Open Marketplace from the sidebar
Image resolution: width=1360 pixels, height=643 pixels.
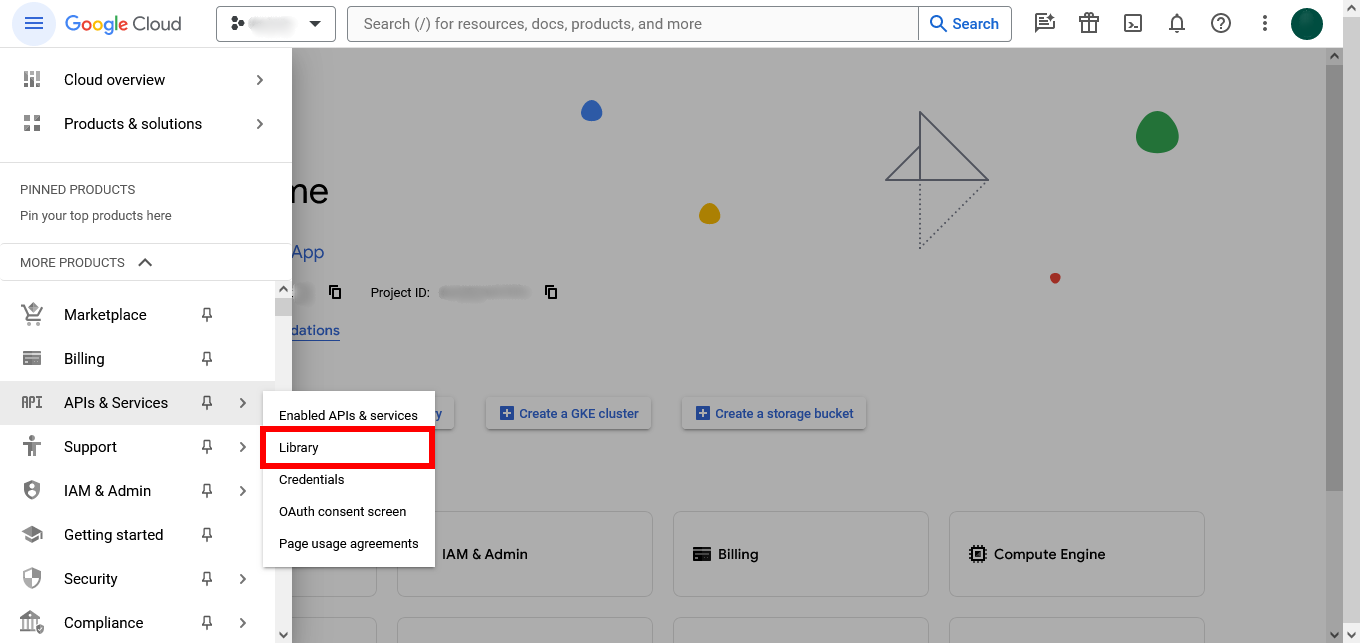click(x=105, y=315)
